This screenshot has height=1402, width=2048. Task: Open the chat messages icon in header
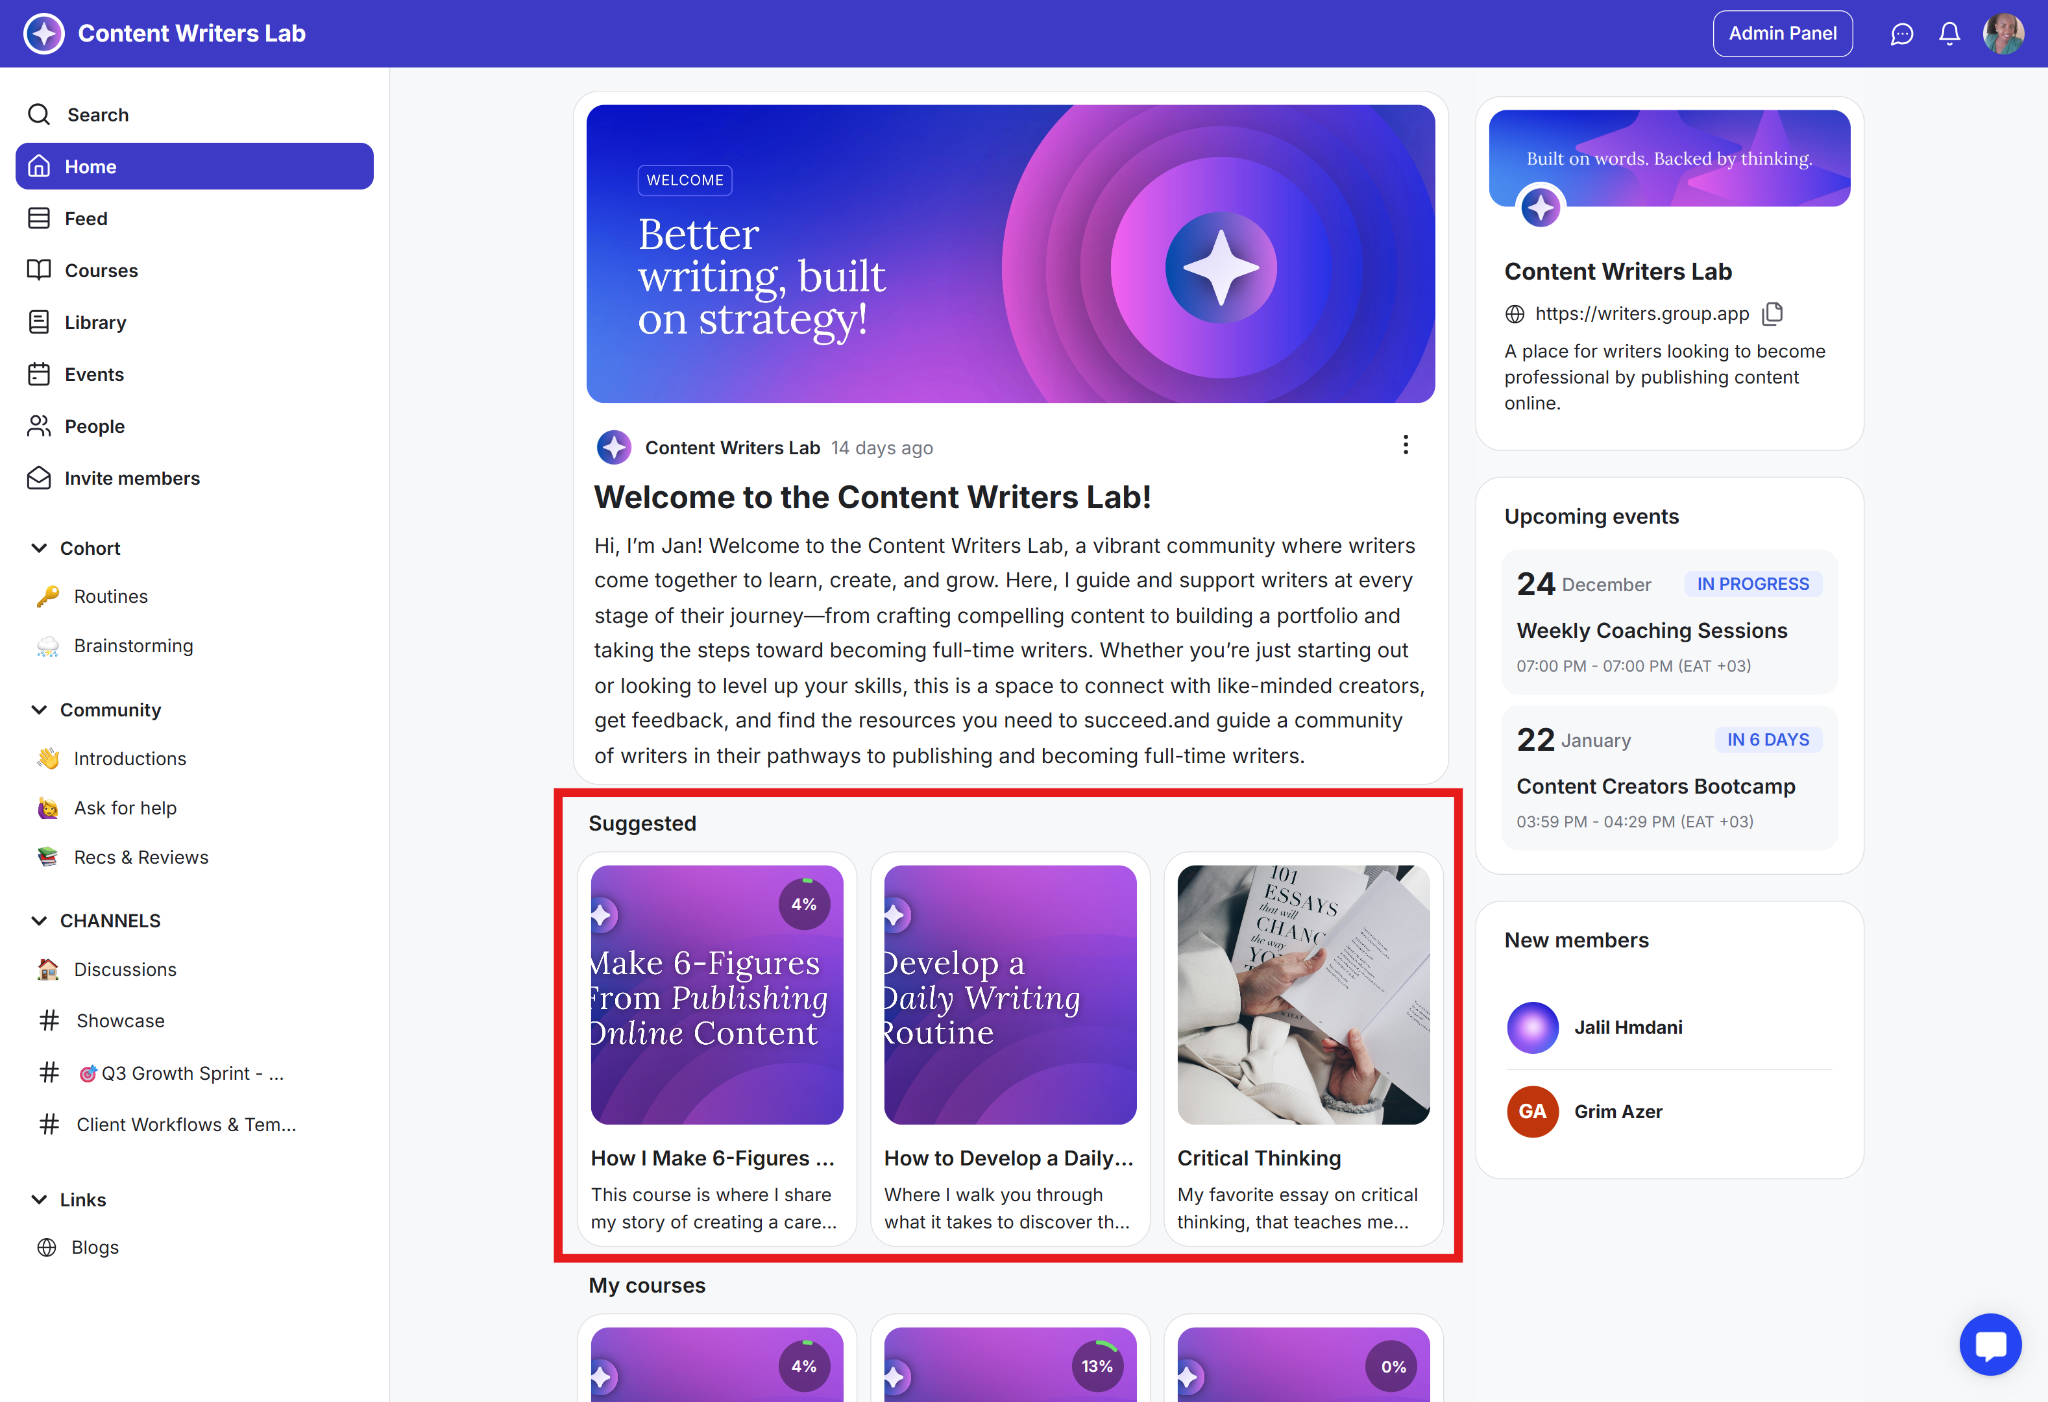pos(1901,34)
